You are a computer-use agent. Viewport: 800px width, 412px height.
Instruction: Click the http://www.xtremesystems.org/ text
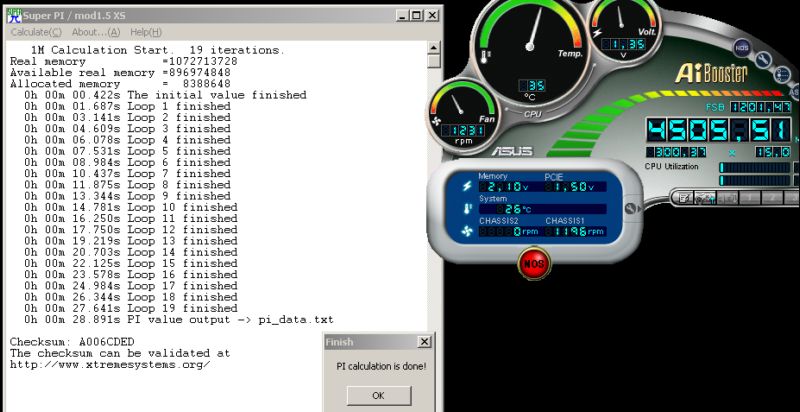(x=110, y=364)
